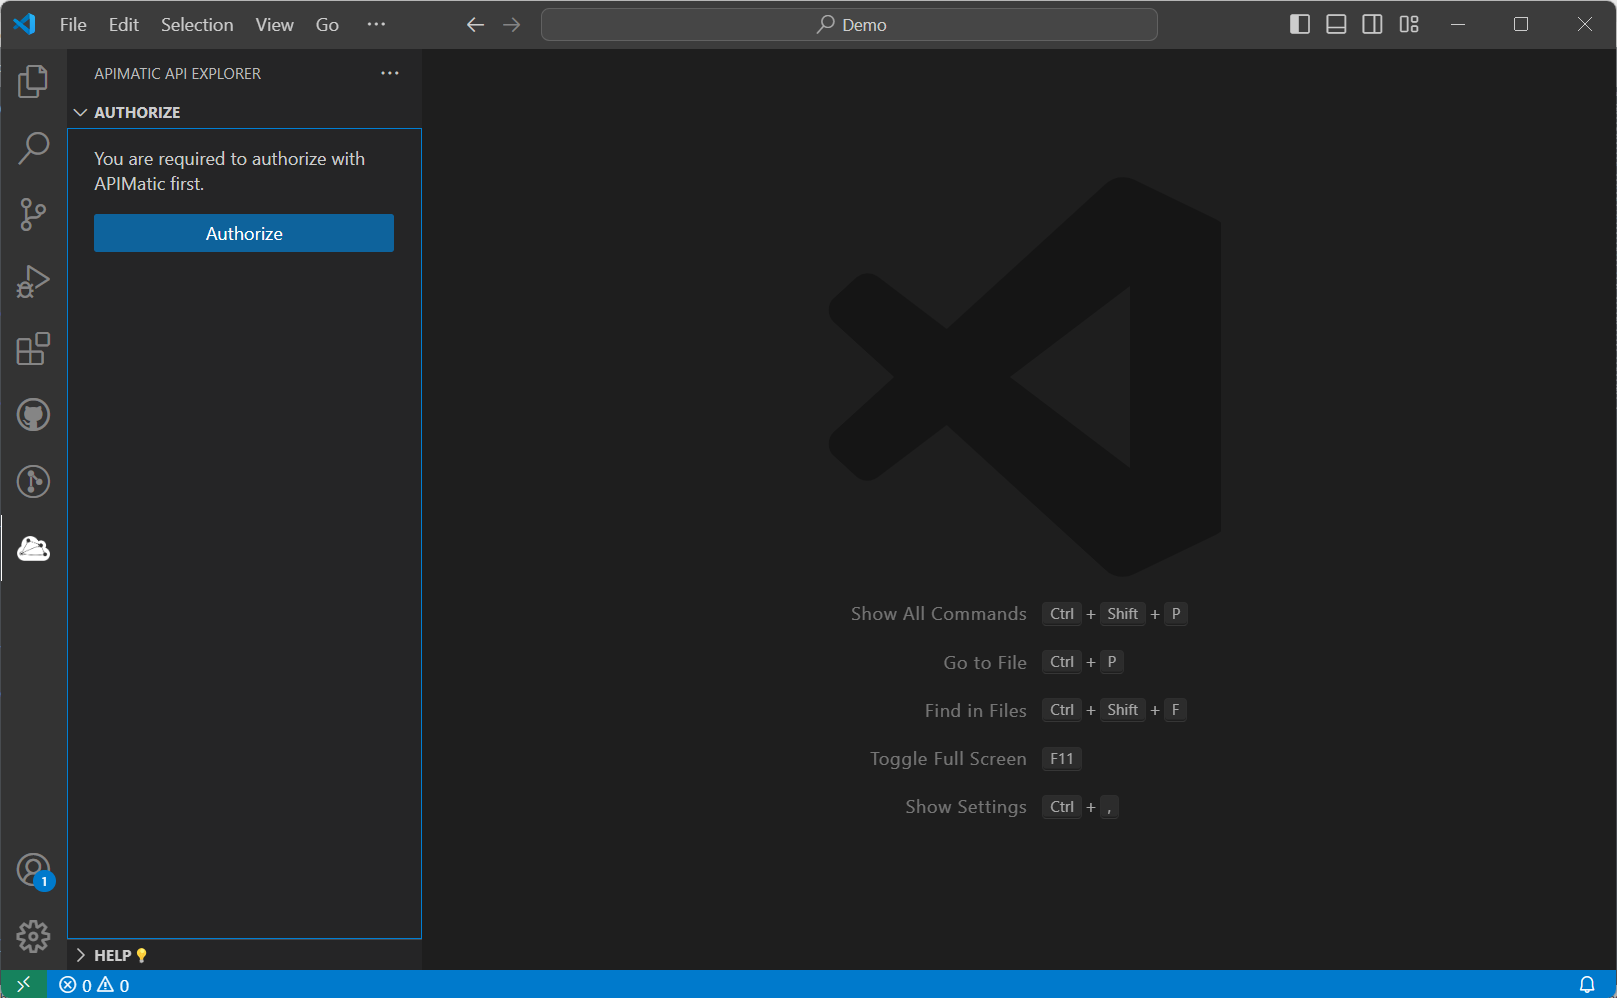Screen dimensions: 1617x998
Task: Collapse the AUTHORIZE section
Action: [244, 113]
